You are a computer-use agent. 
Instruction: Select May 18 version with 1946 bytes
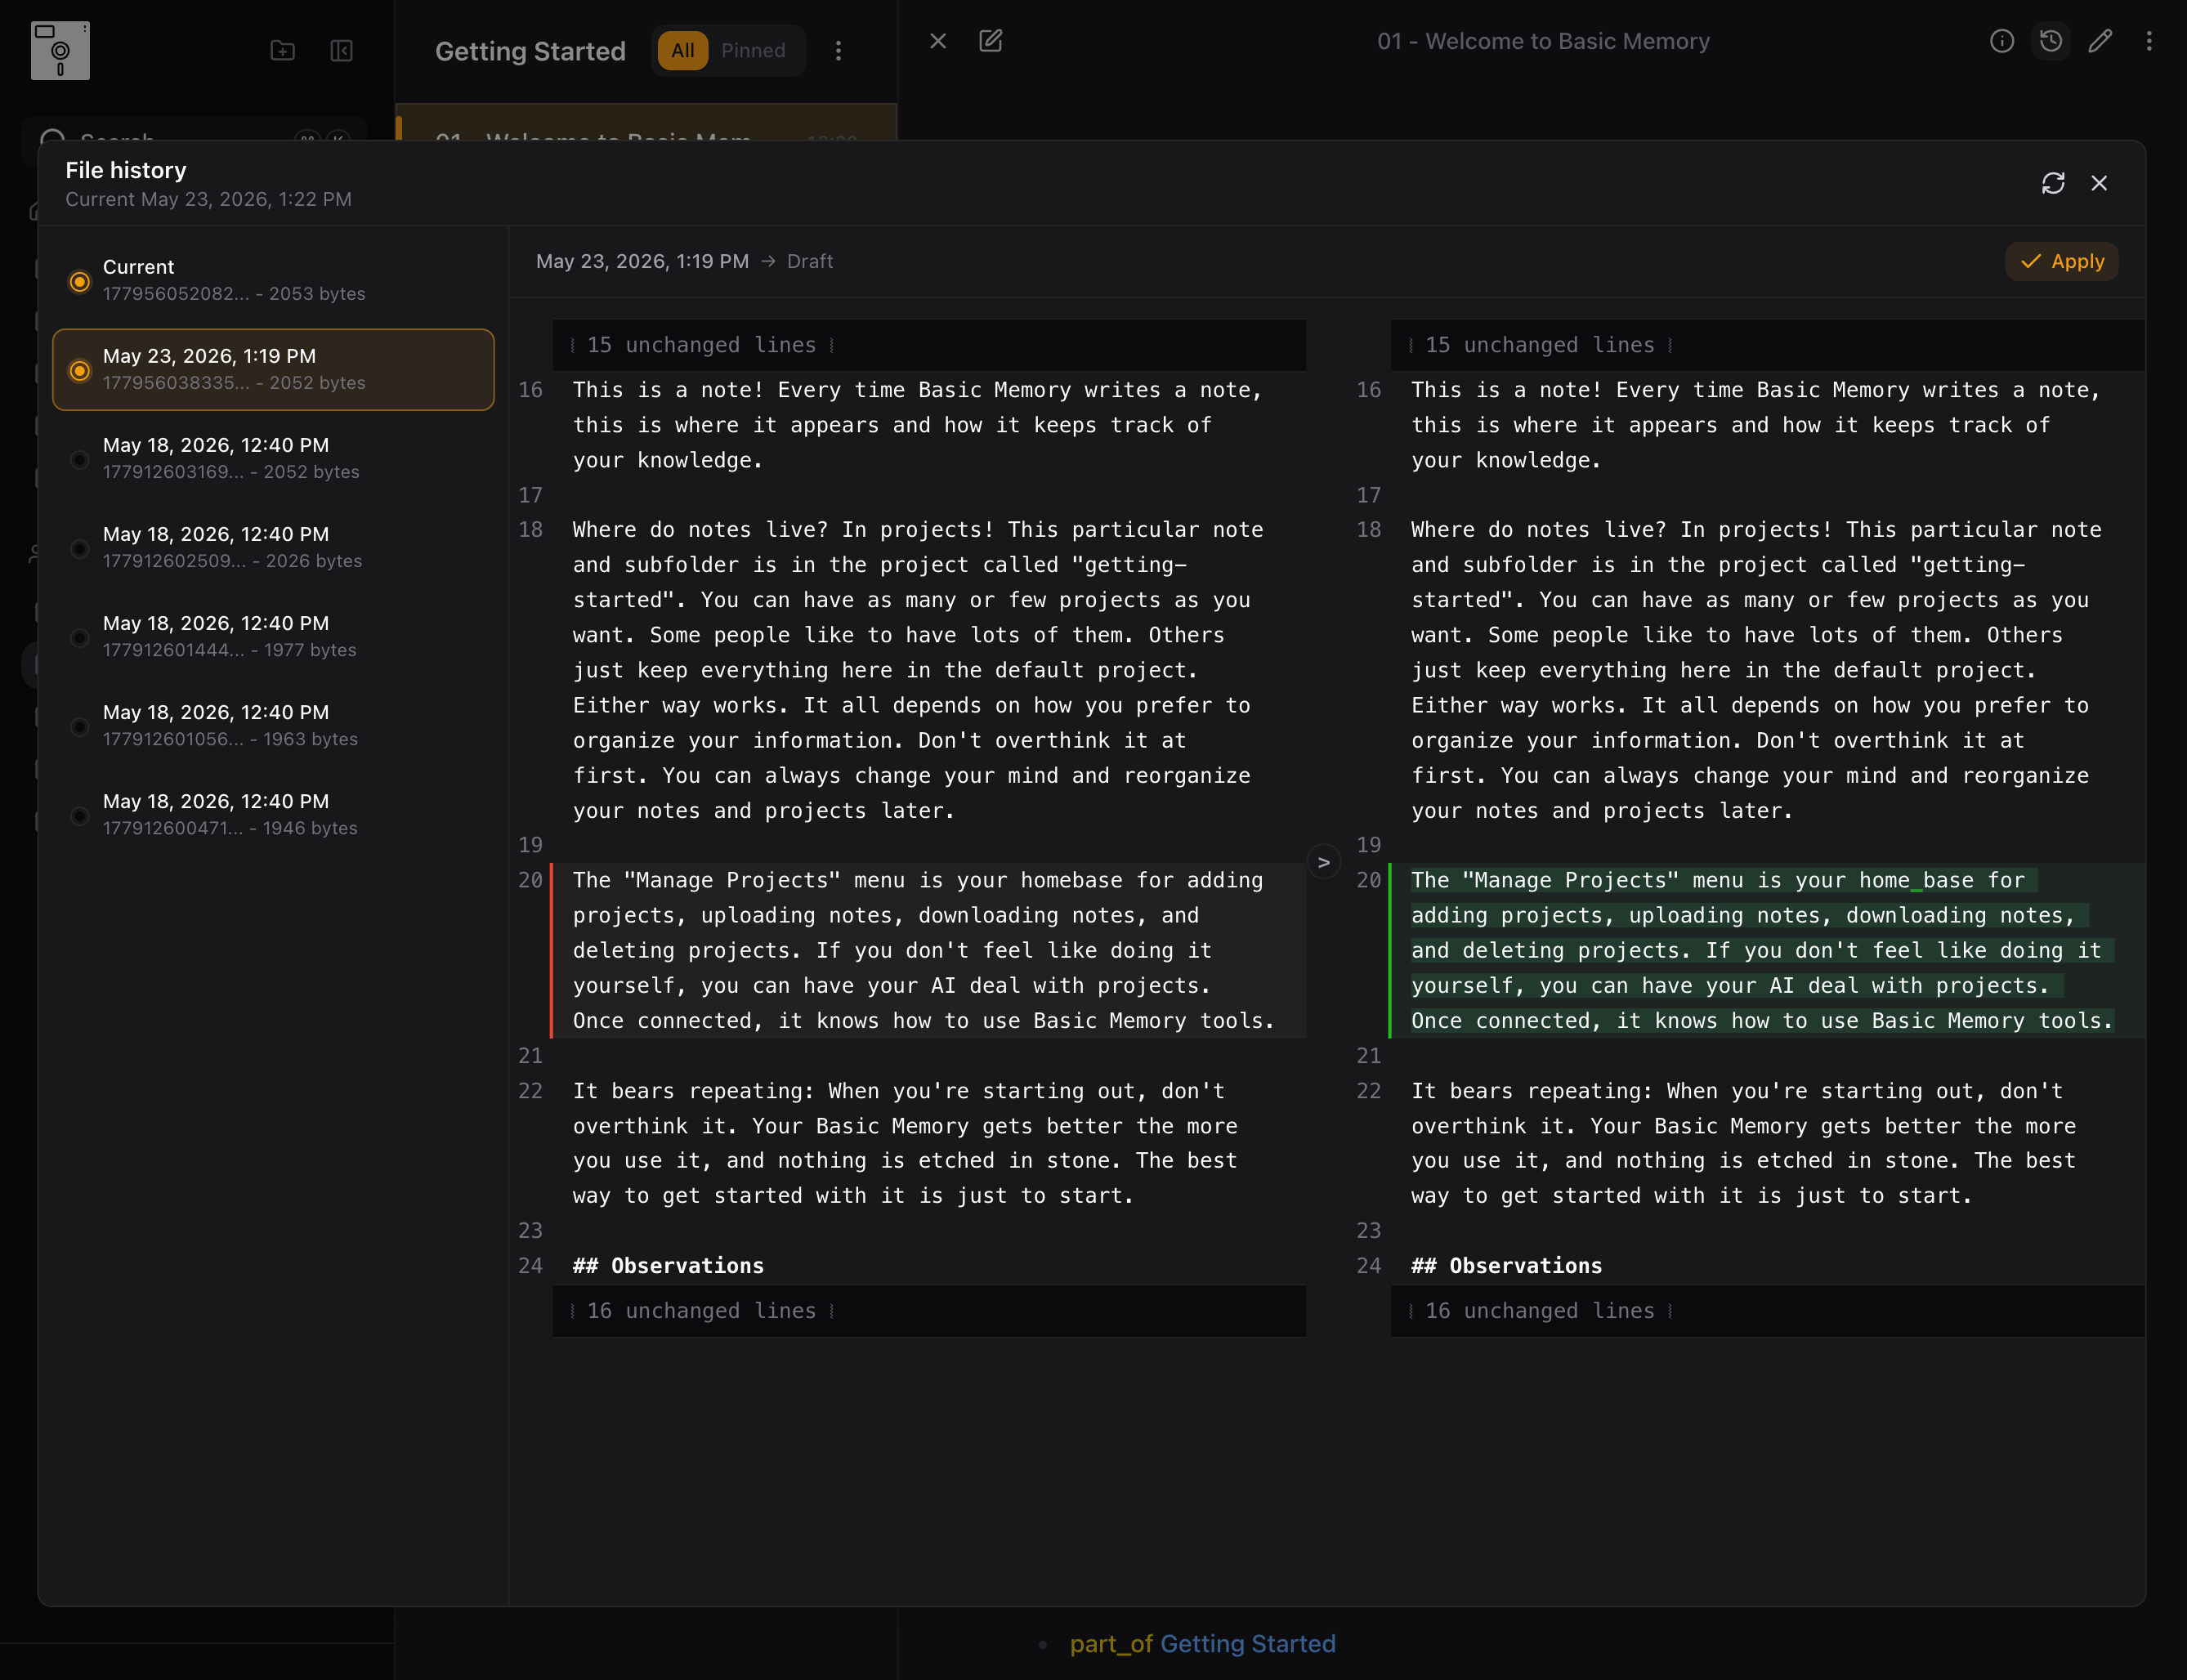(273, 814)
